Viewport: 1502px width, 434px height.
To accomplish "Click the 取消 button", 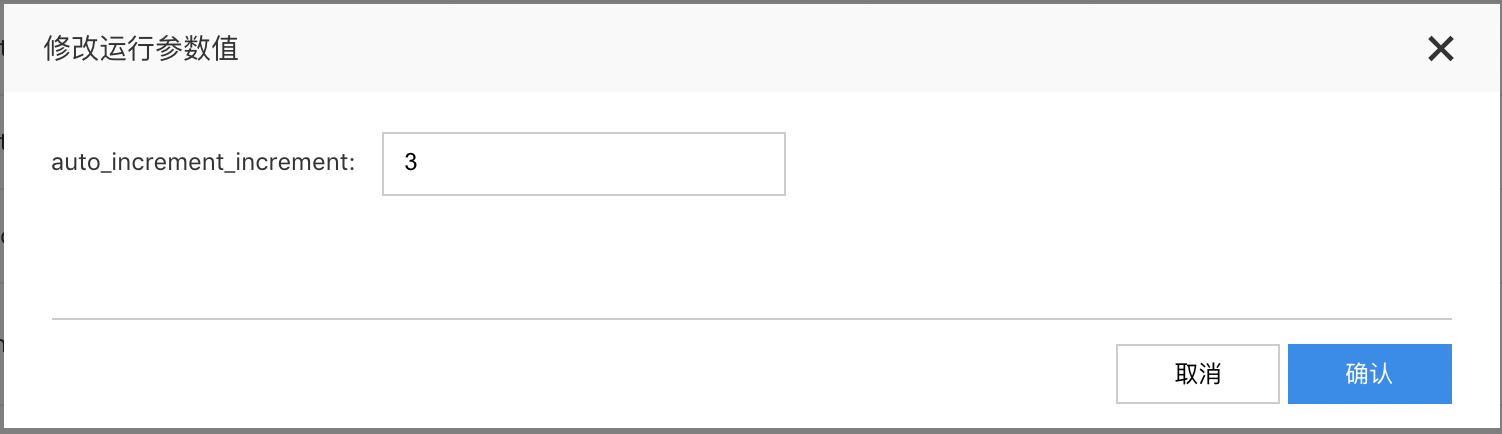I will pos(1198,374).
